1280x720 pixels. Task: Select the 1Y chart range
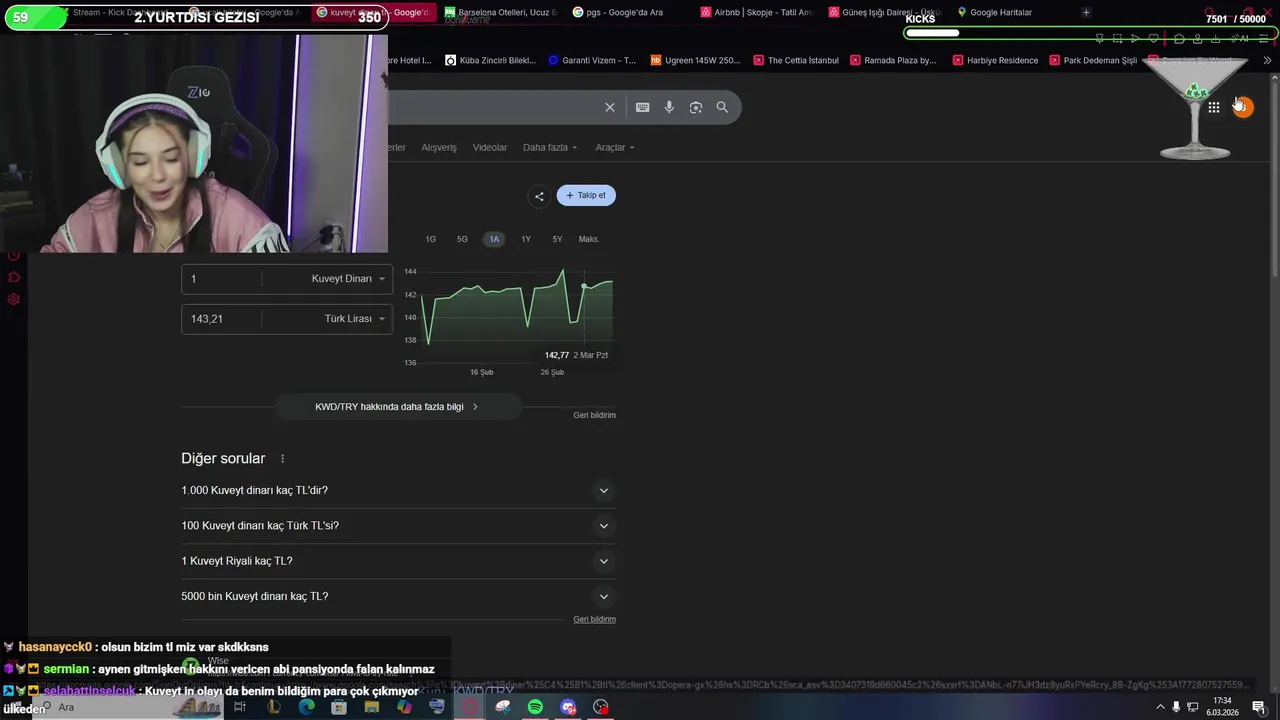click(x=526, y=239)
